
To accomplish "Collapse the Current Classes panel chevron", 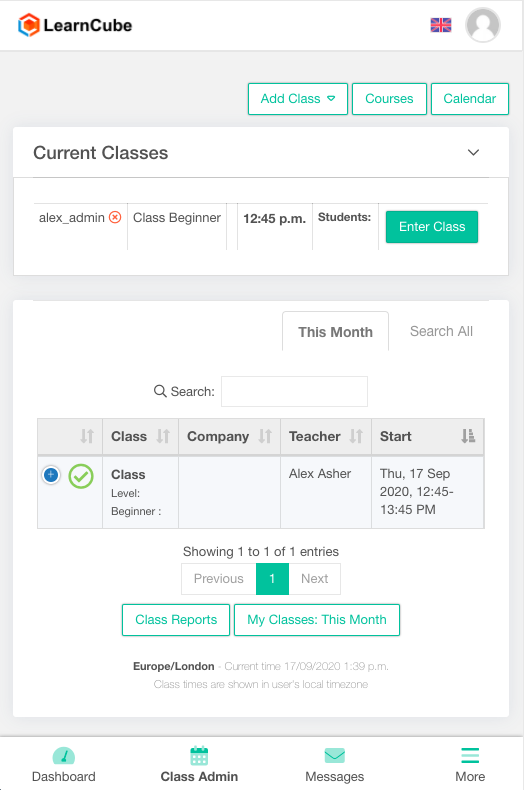I will pos(473,153).
